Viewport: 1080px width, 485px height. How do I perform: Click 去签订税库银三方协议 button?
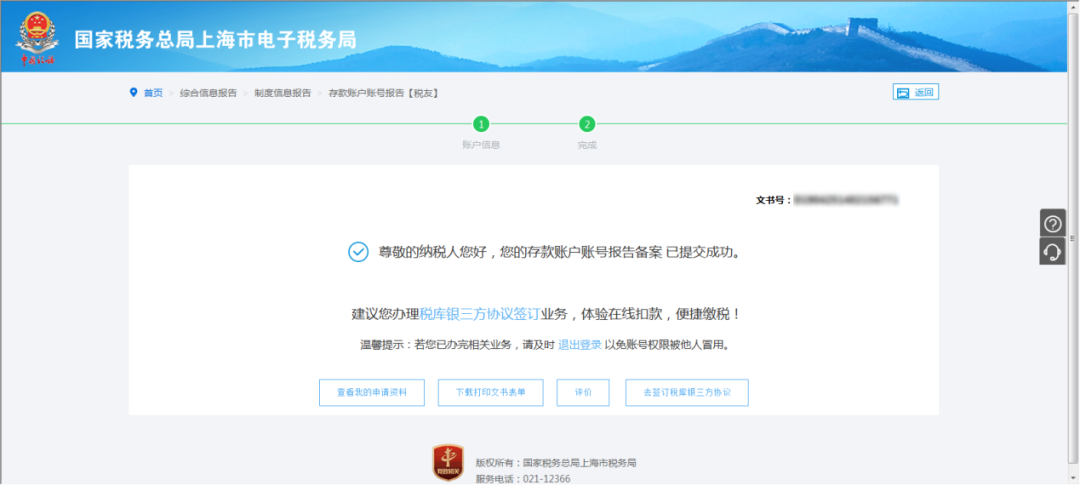pyautogui.click(x=687, y=393)
